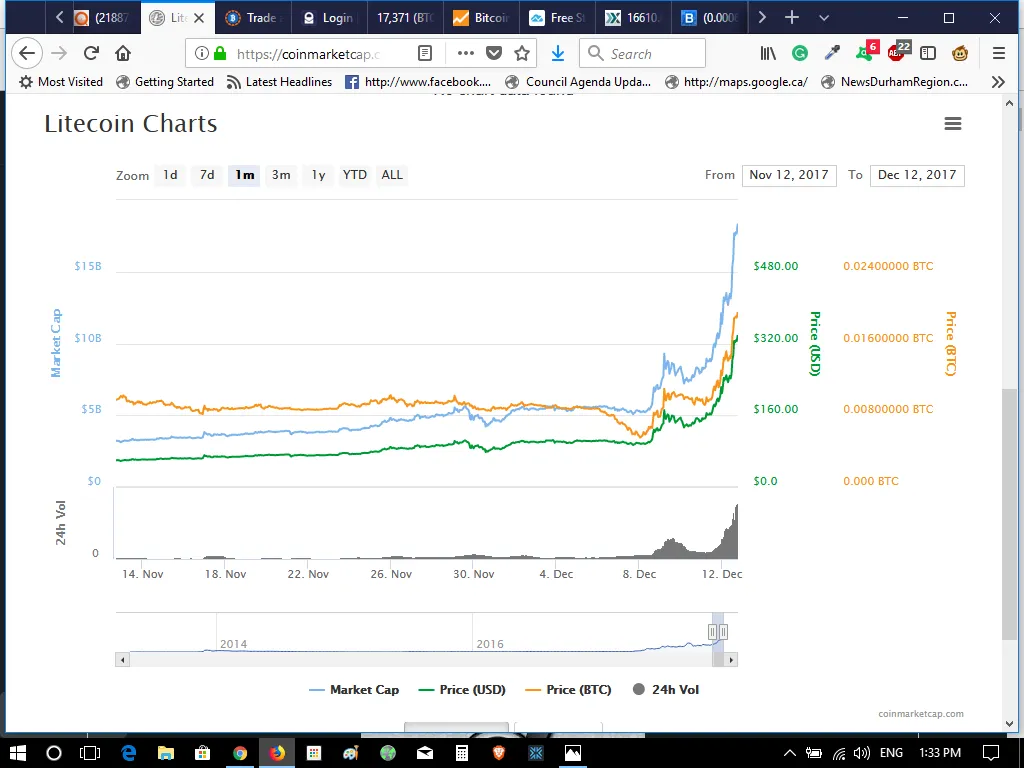Toggle the sidebar view icon
Image resolution: width=1024 pixels, height=768 pixels.
click(x=927, y=54)
